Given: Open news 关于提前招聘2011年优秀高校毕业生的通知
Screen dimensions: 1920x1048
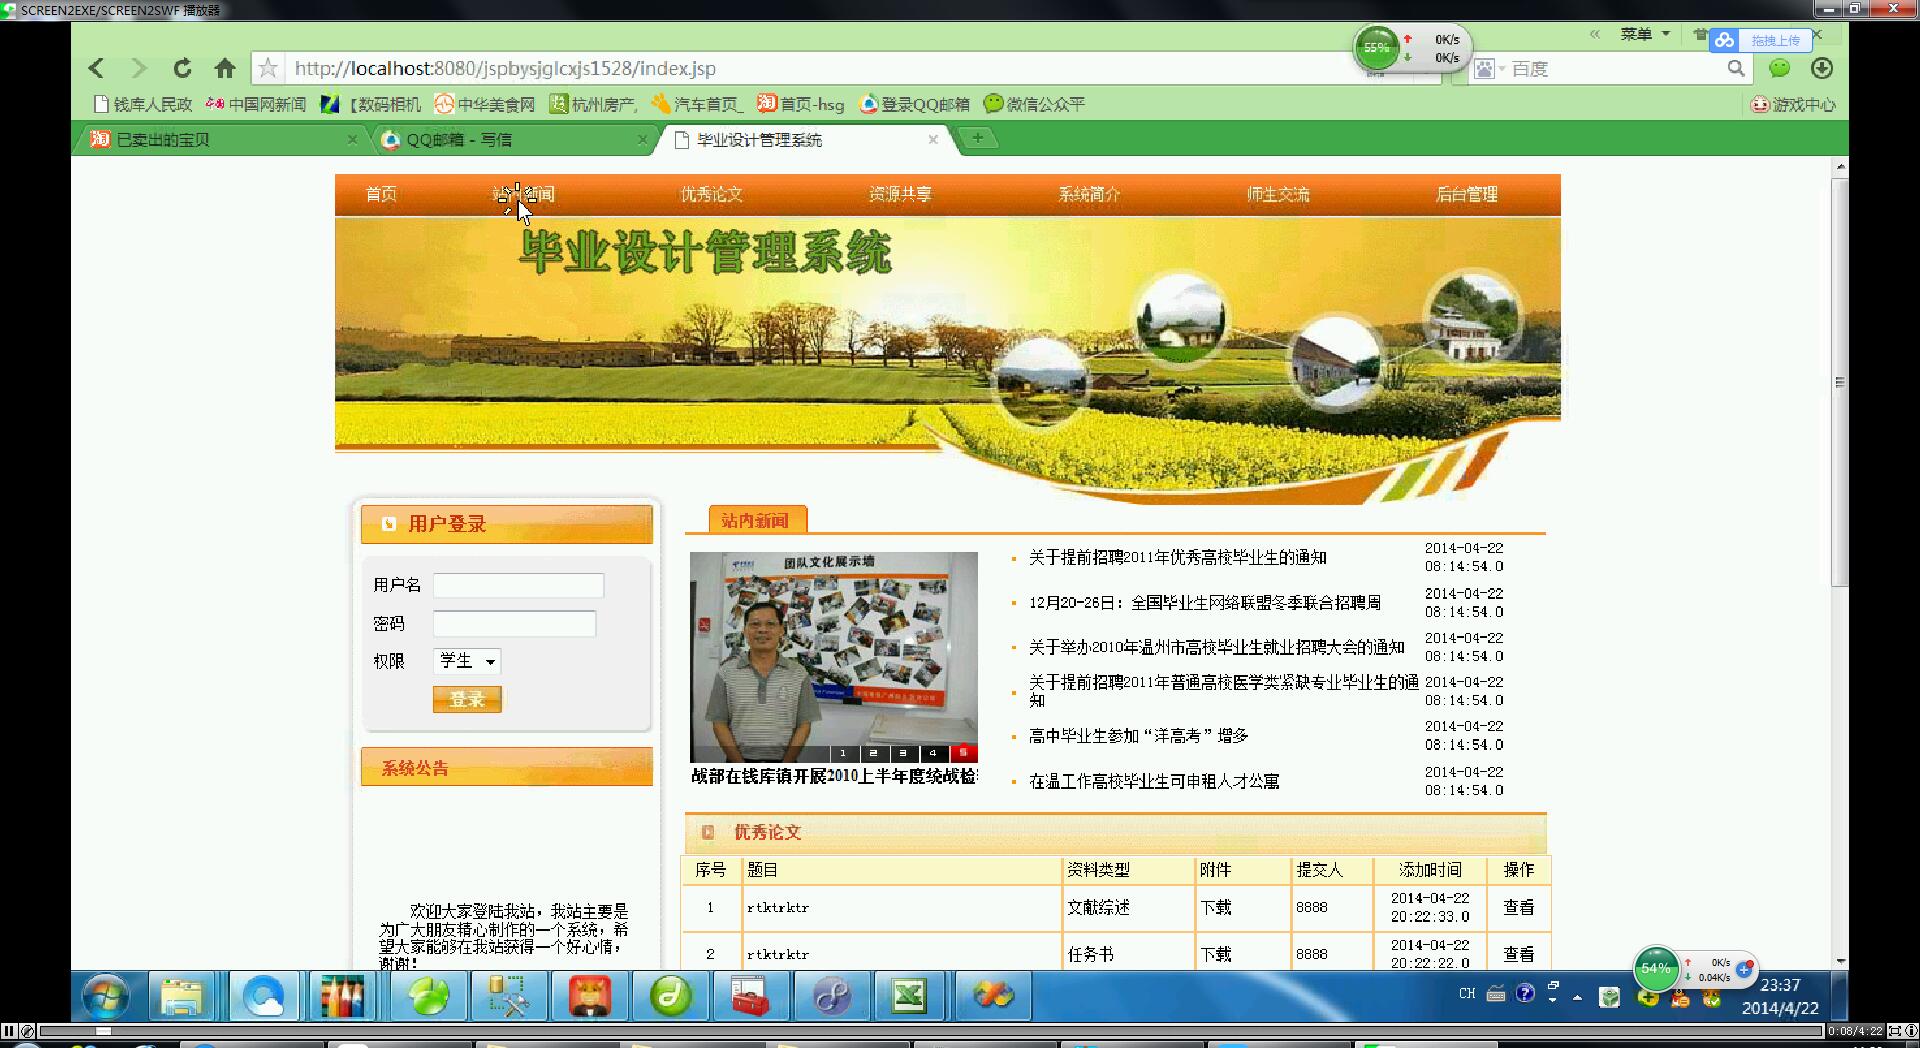Looking at the screenshot, I should click(1177, 557).
